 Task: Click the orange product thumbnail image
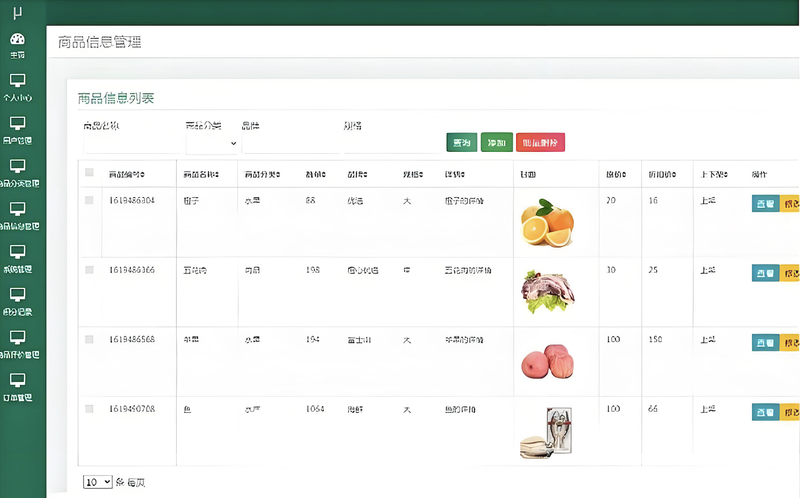point(547,223)
